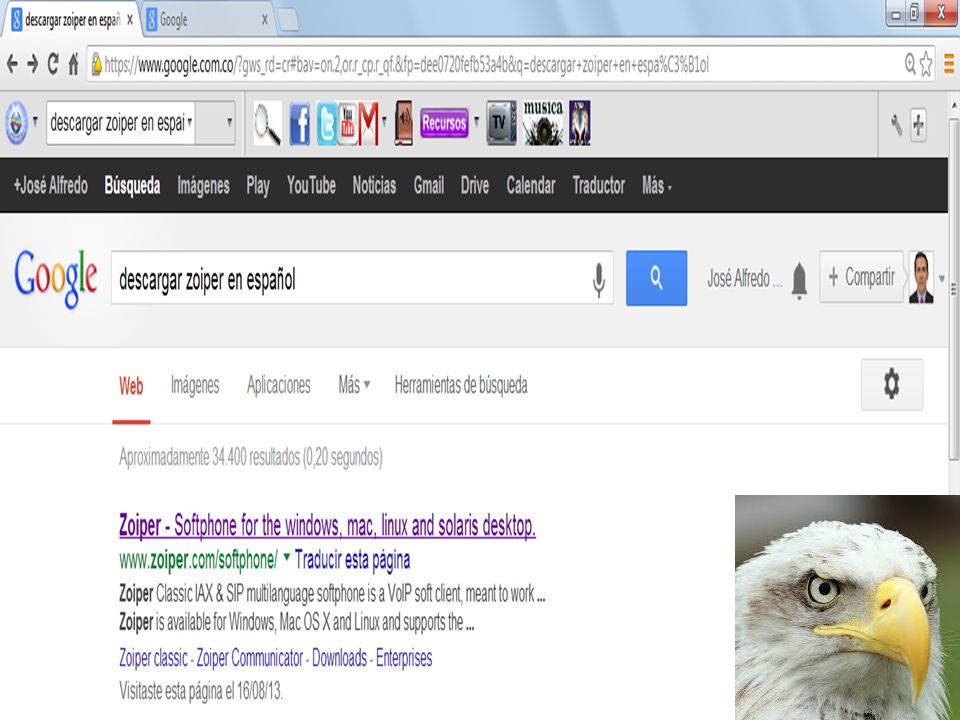
Task: Click Traducir esta página link
Action: [353, 560]
